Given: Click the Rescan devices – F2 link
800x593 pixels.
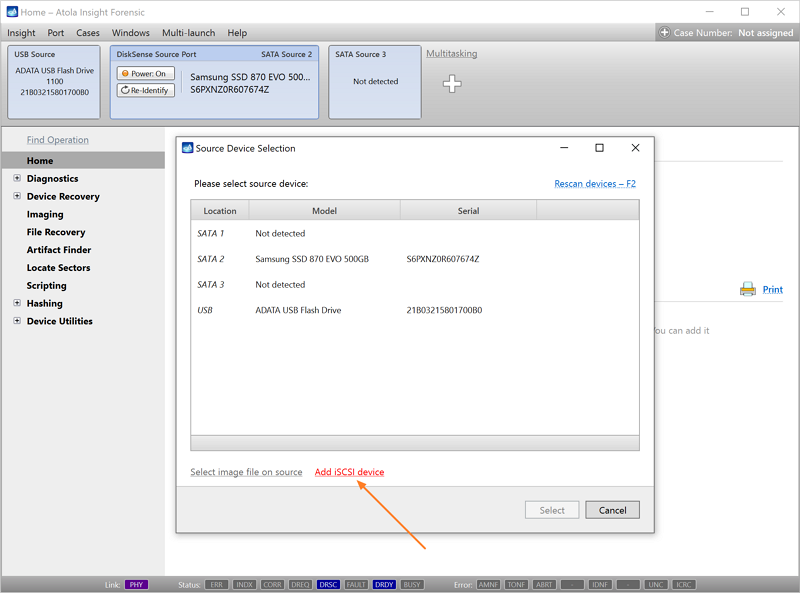Looking at the screenshot, I should (x=595, y=184).
